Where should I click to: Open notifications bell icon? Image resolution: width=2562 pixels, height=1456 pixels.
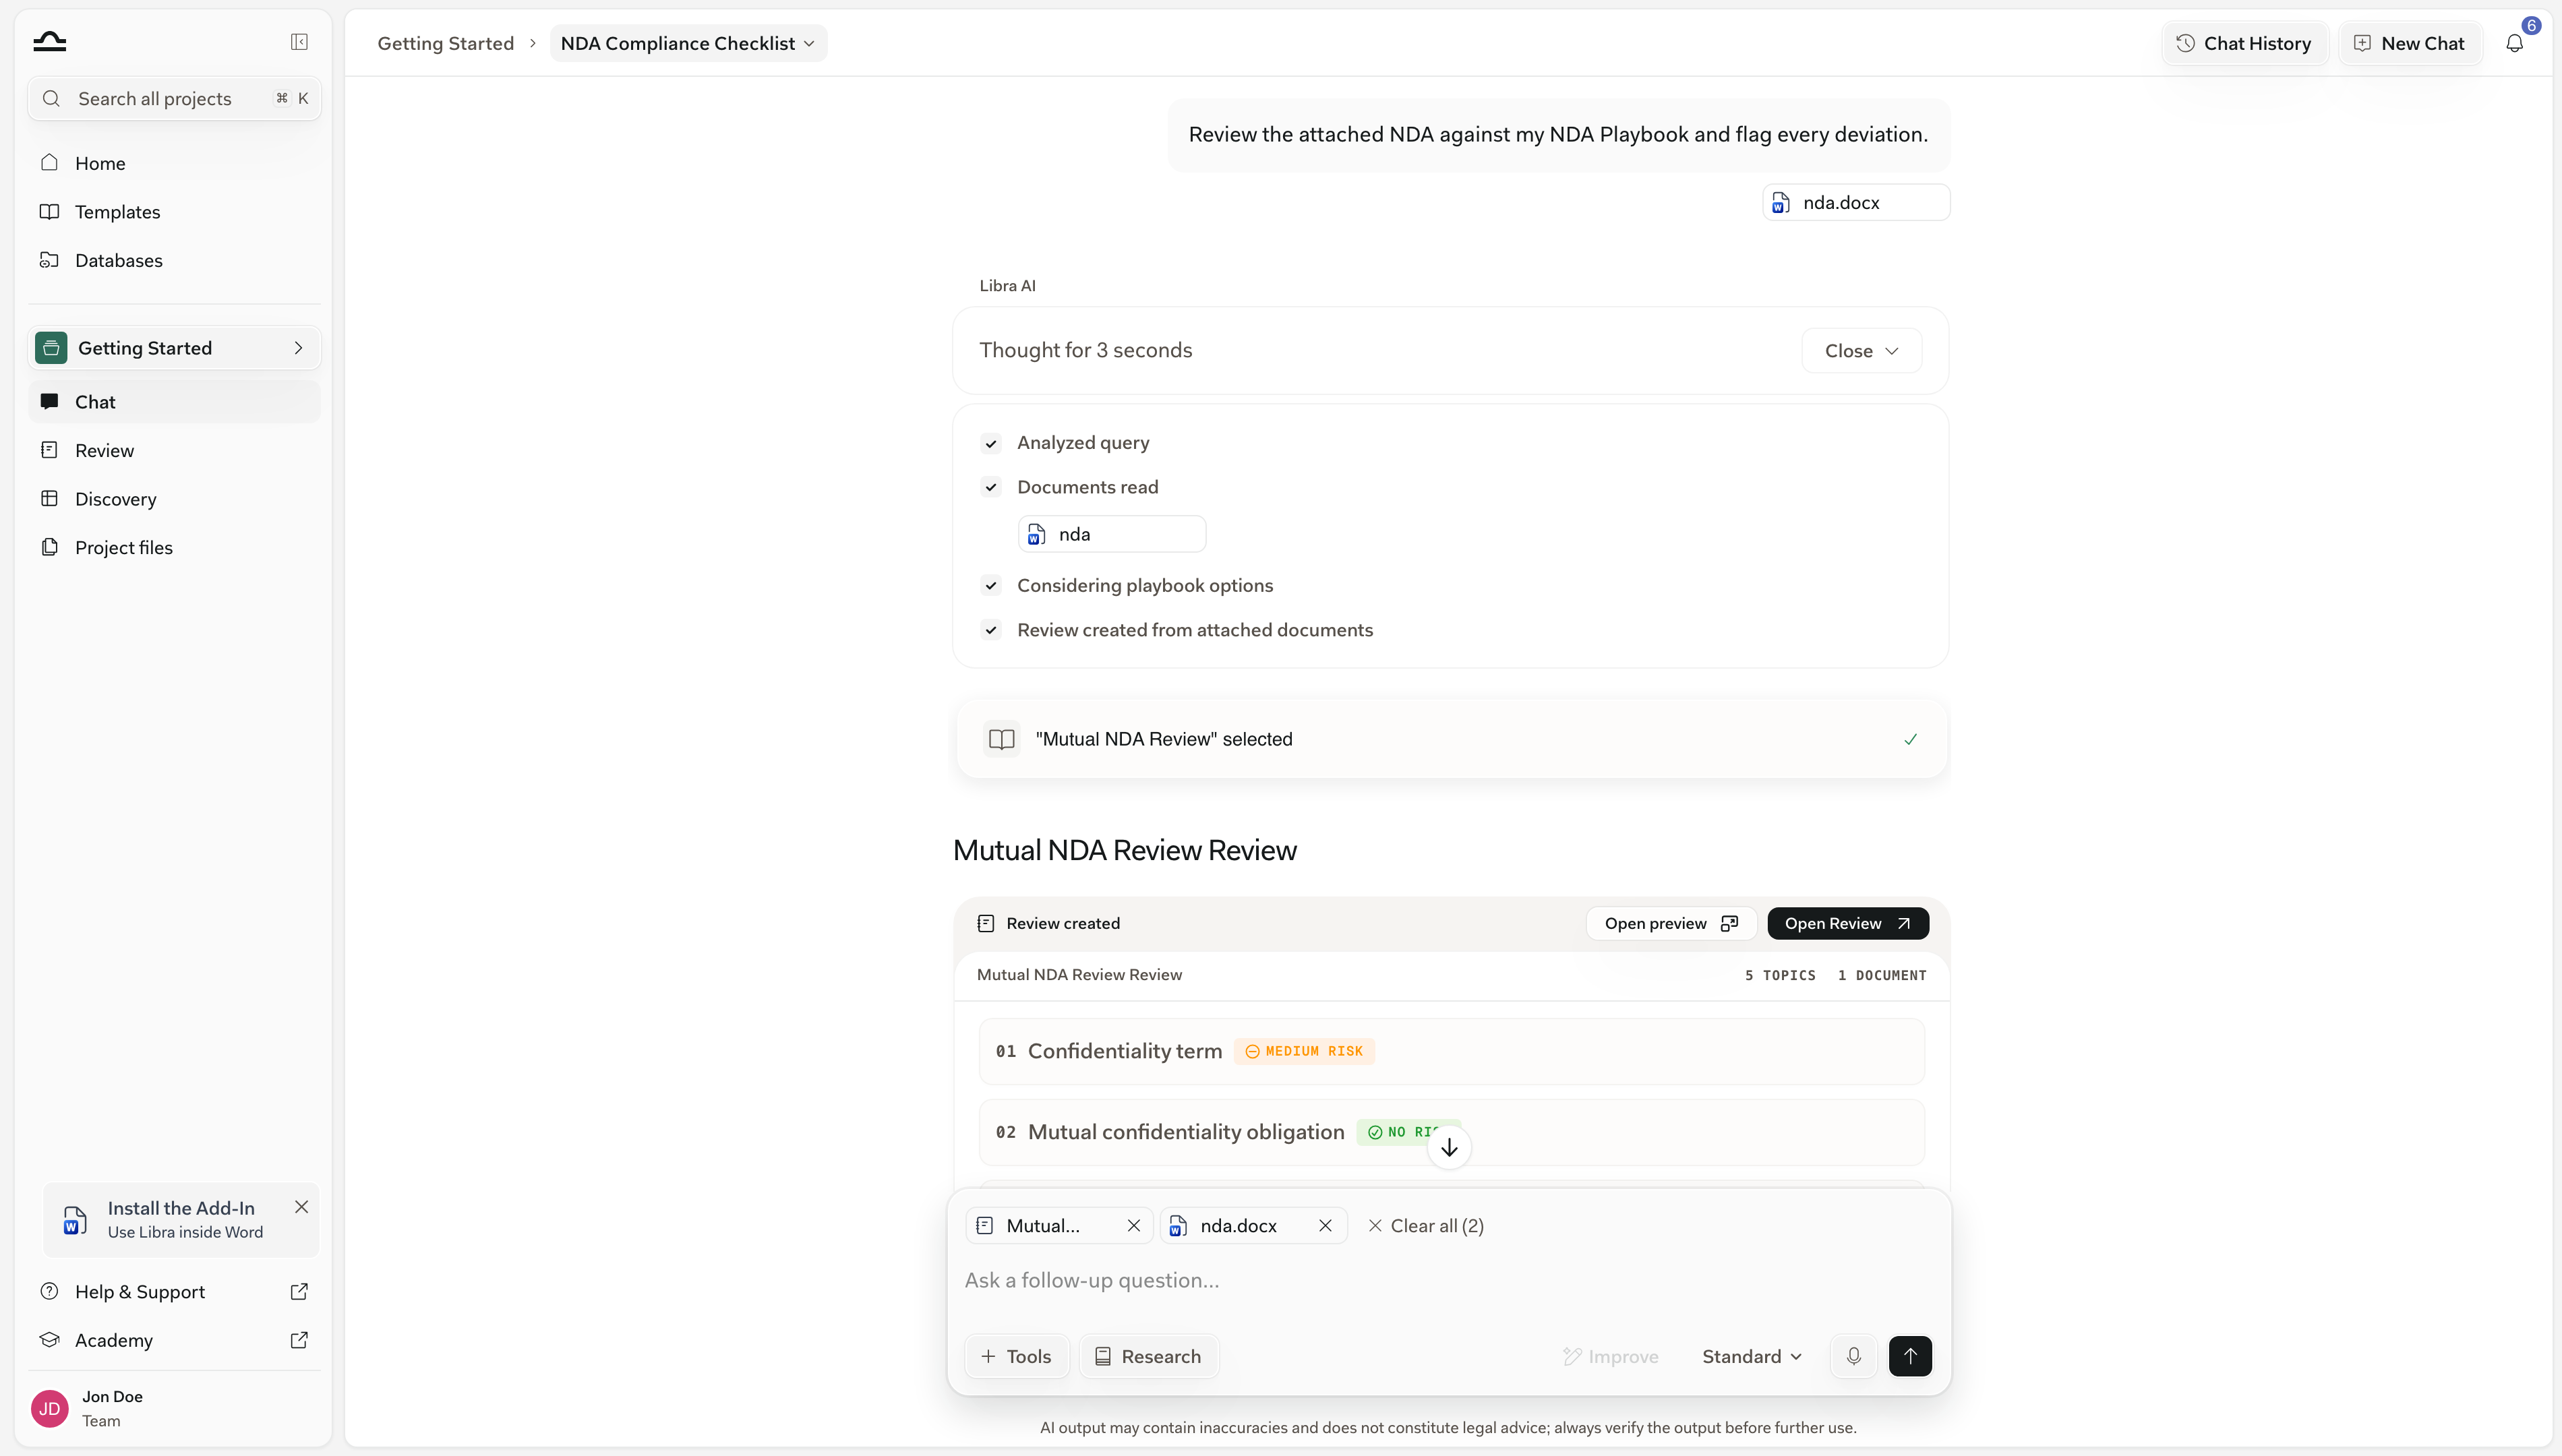click(x=2514, y=43)
